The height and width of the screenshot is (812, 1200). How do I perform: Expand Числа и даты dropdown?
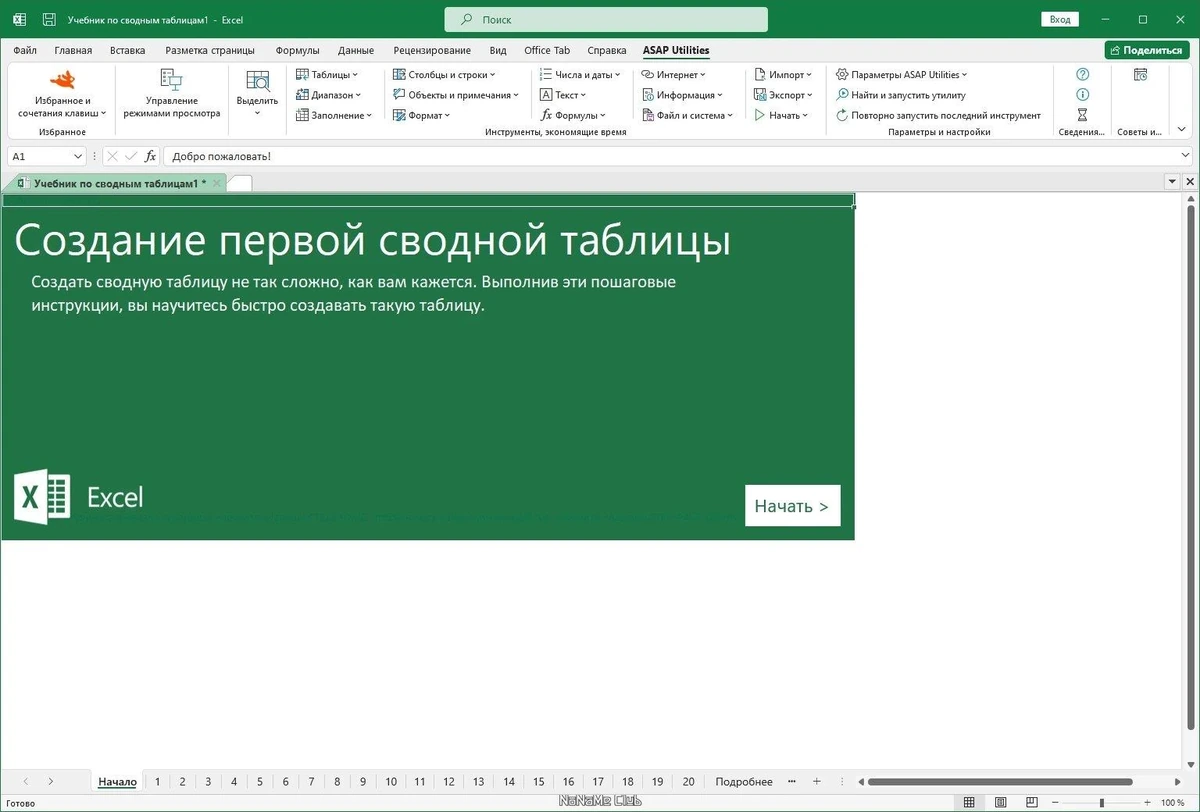580,75
